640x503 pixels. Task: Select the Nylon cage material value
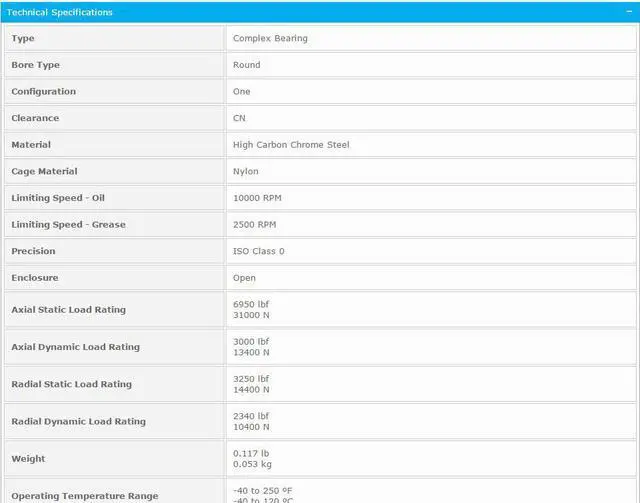pos(246,171)
